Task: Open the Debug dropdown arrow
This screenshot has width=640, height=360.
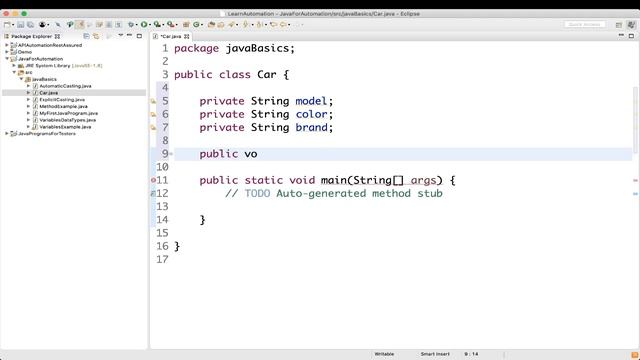Action: point(137,25)
